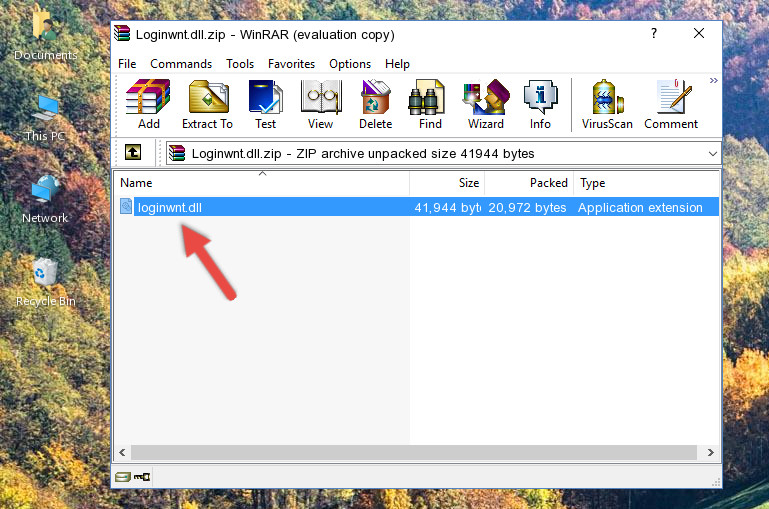This screenshot has width=769, height=509.
Task: Expand the archive path dropdown
Action: click(712, 154)
